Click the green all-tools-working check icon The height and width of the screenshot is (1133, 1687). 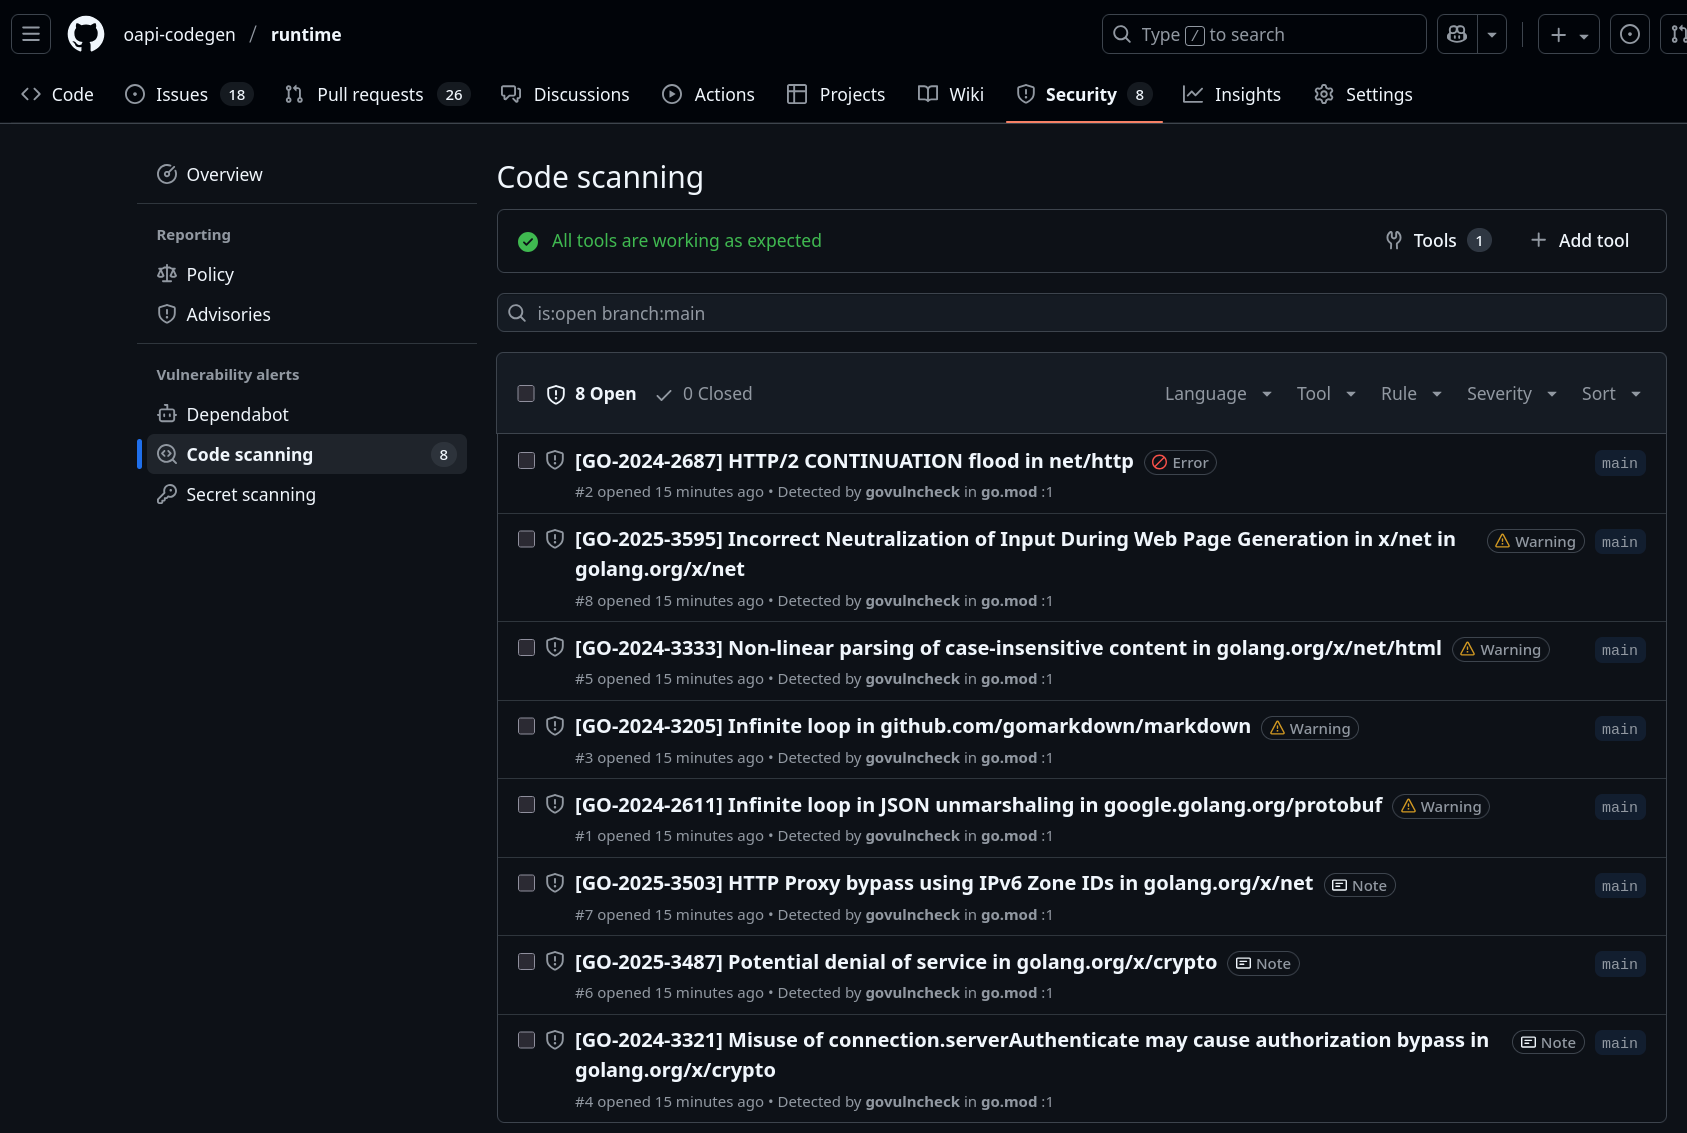pos(528,241)
